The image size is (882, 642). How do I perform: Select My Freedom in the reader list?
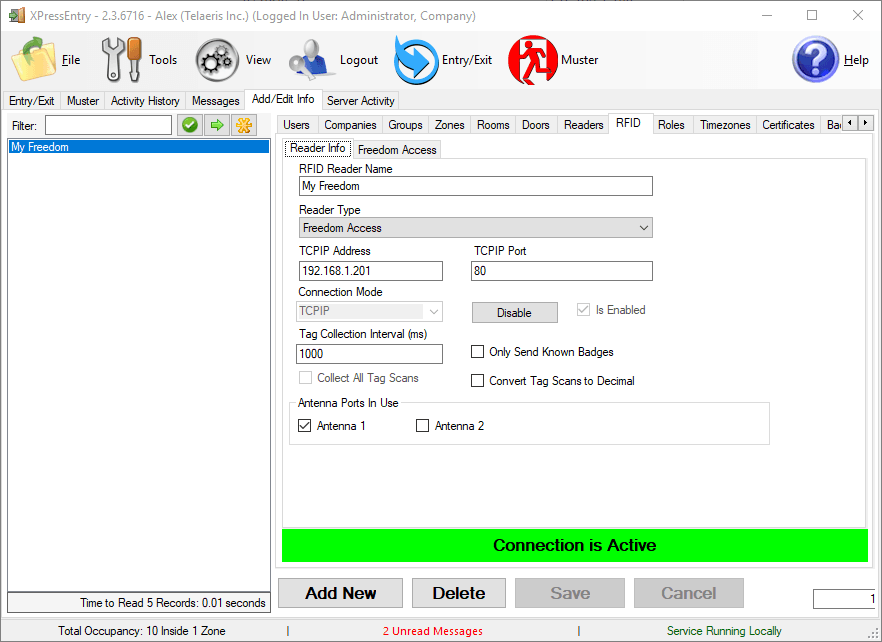(40, 146)
